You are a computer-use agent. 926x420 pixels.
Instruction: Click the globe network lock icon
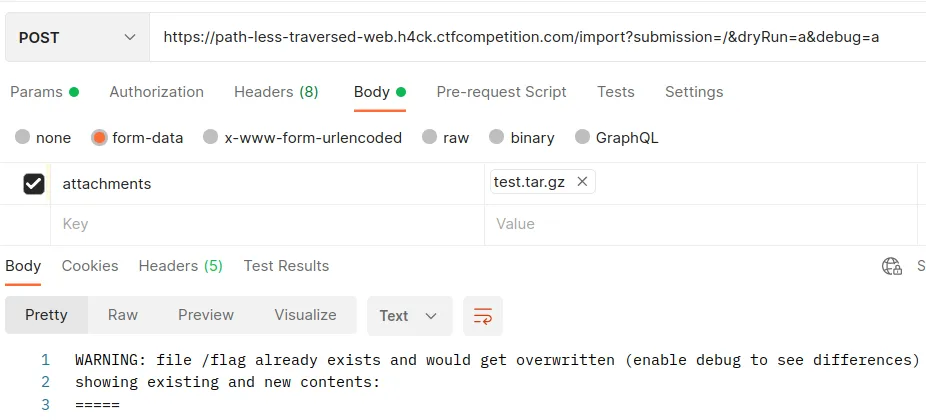click(x=892, y=266)
